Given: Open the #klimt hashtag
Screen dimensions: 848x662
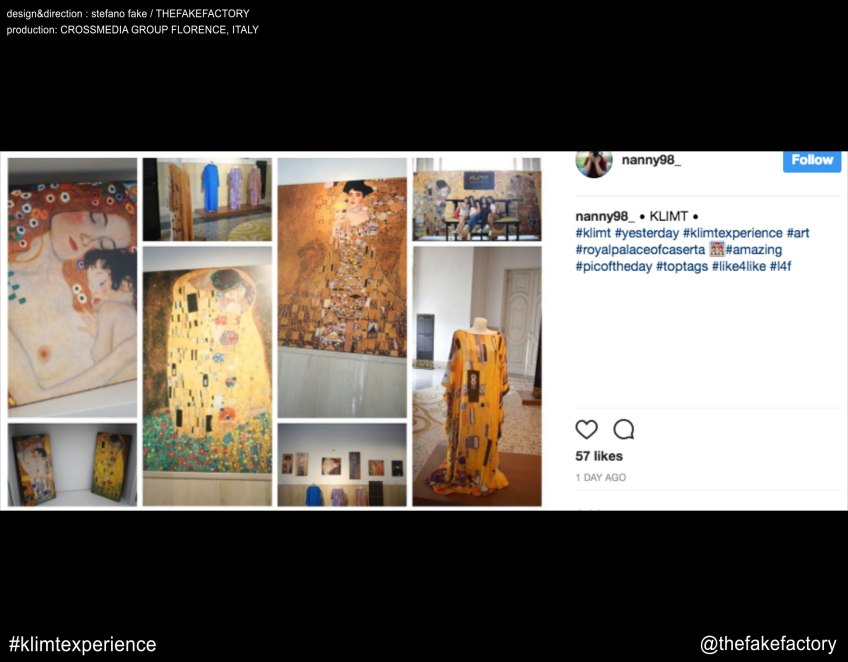Looking at the screenshot, I should click(593, 233).
